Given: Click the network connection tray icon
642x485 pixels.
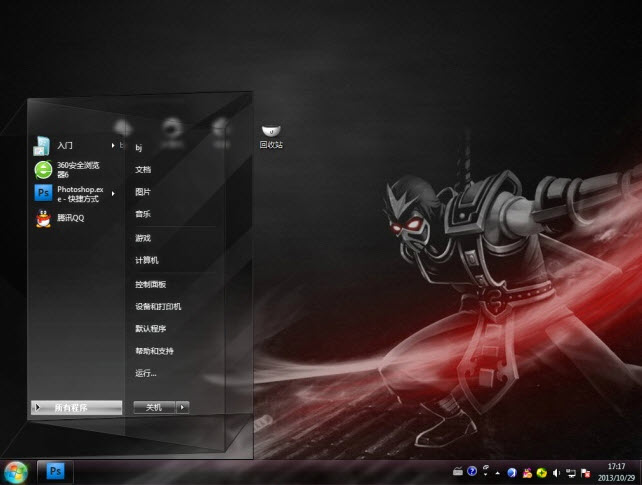Looking at the screenshot, I should click(x=571, y=473).
